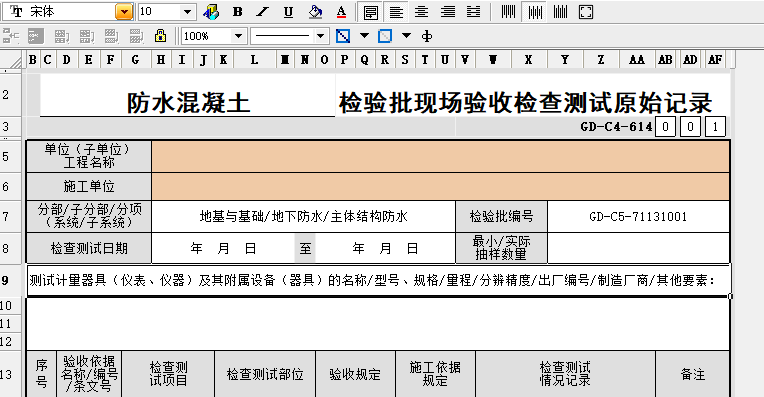Apply distributed justify alignment
The width and height of the screenshot is (764, 397).
point(473,12)
